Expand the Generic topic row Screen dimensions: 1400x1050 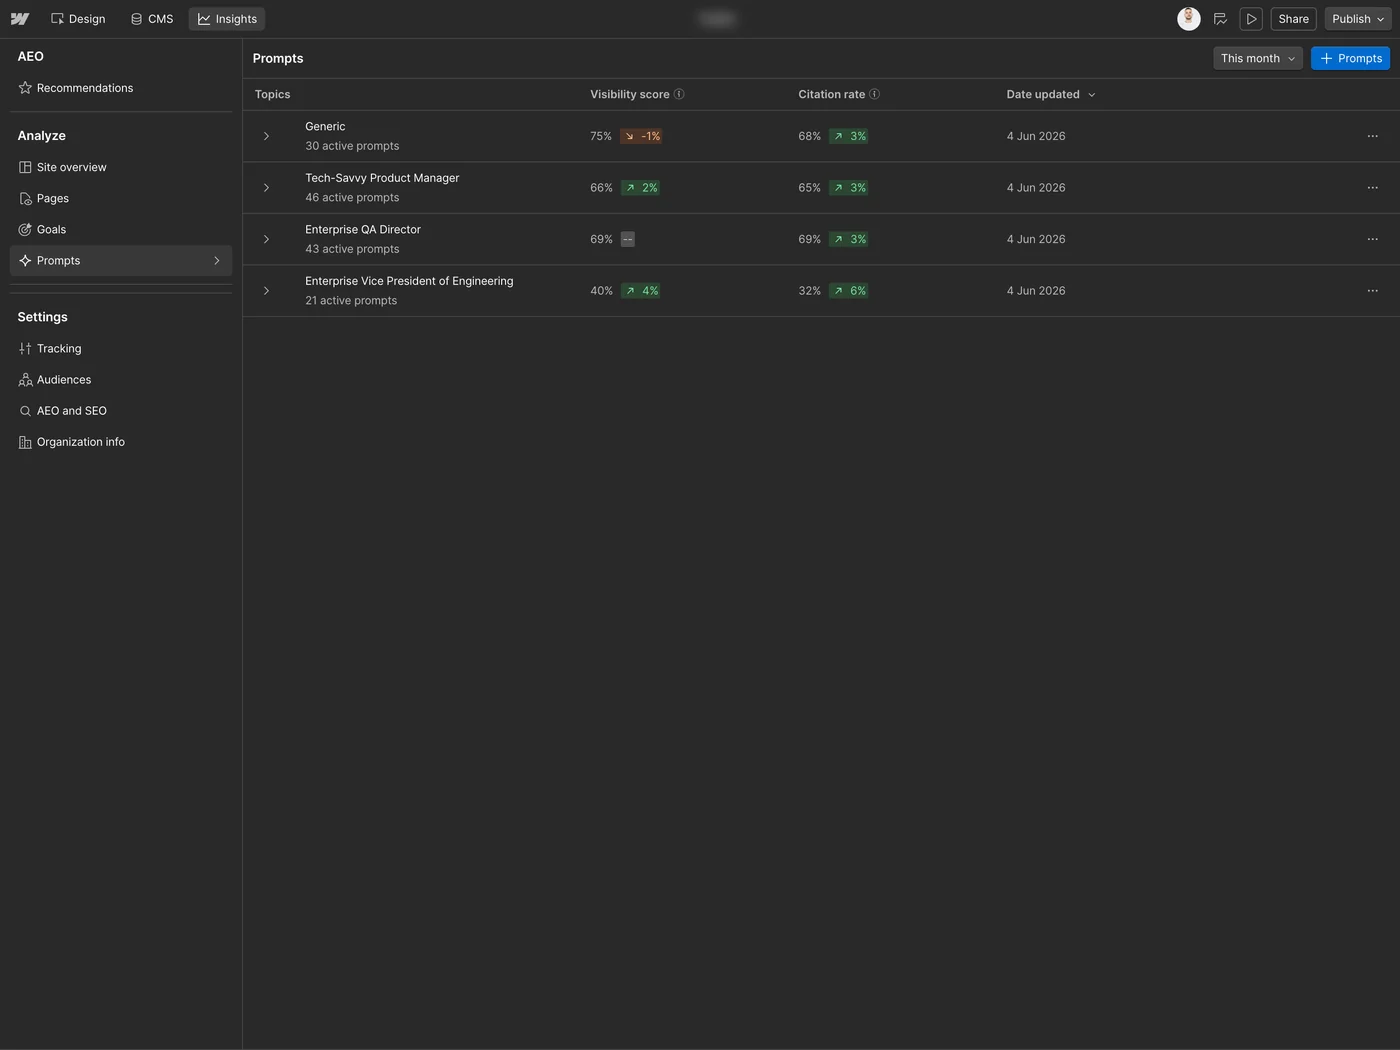(x=266, y=136)
